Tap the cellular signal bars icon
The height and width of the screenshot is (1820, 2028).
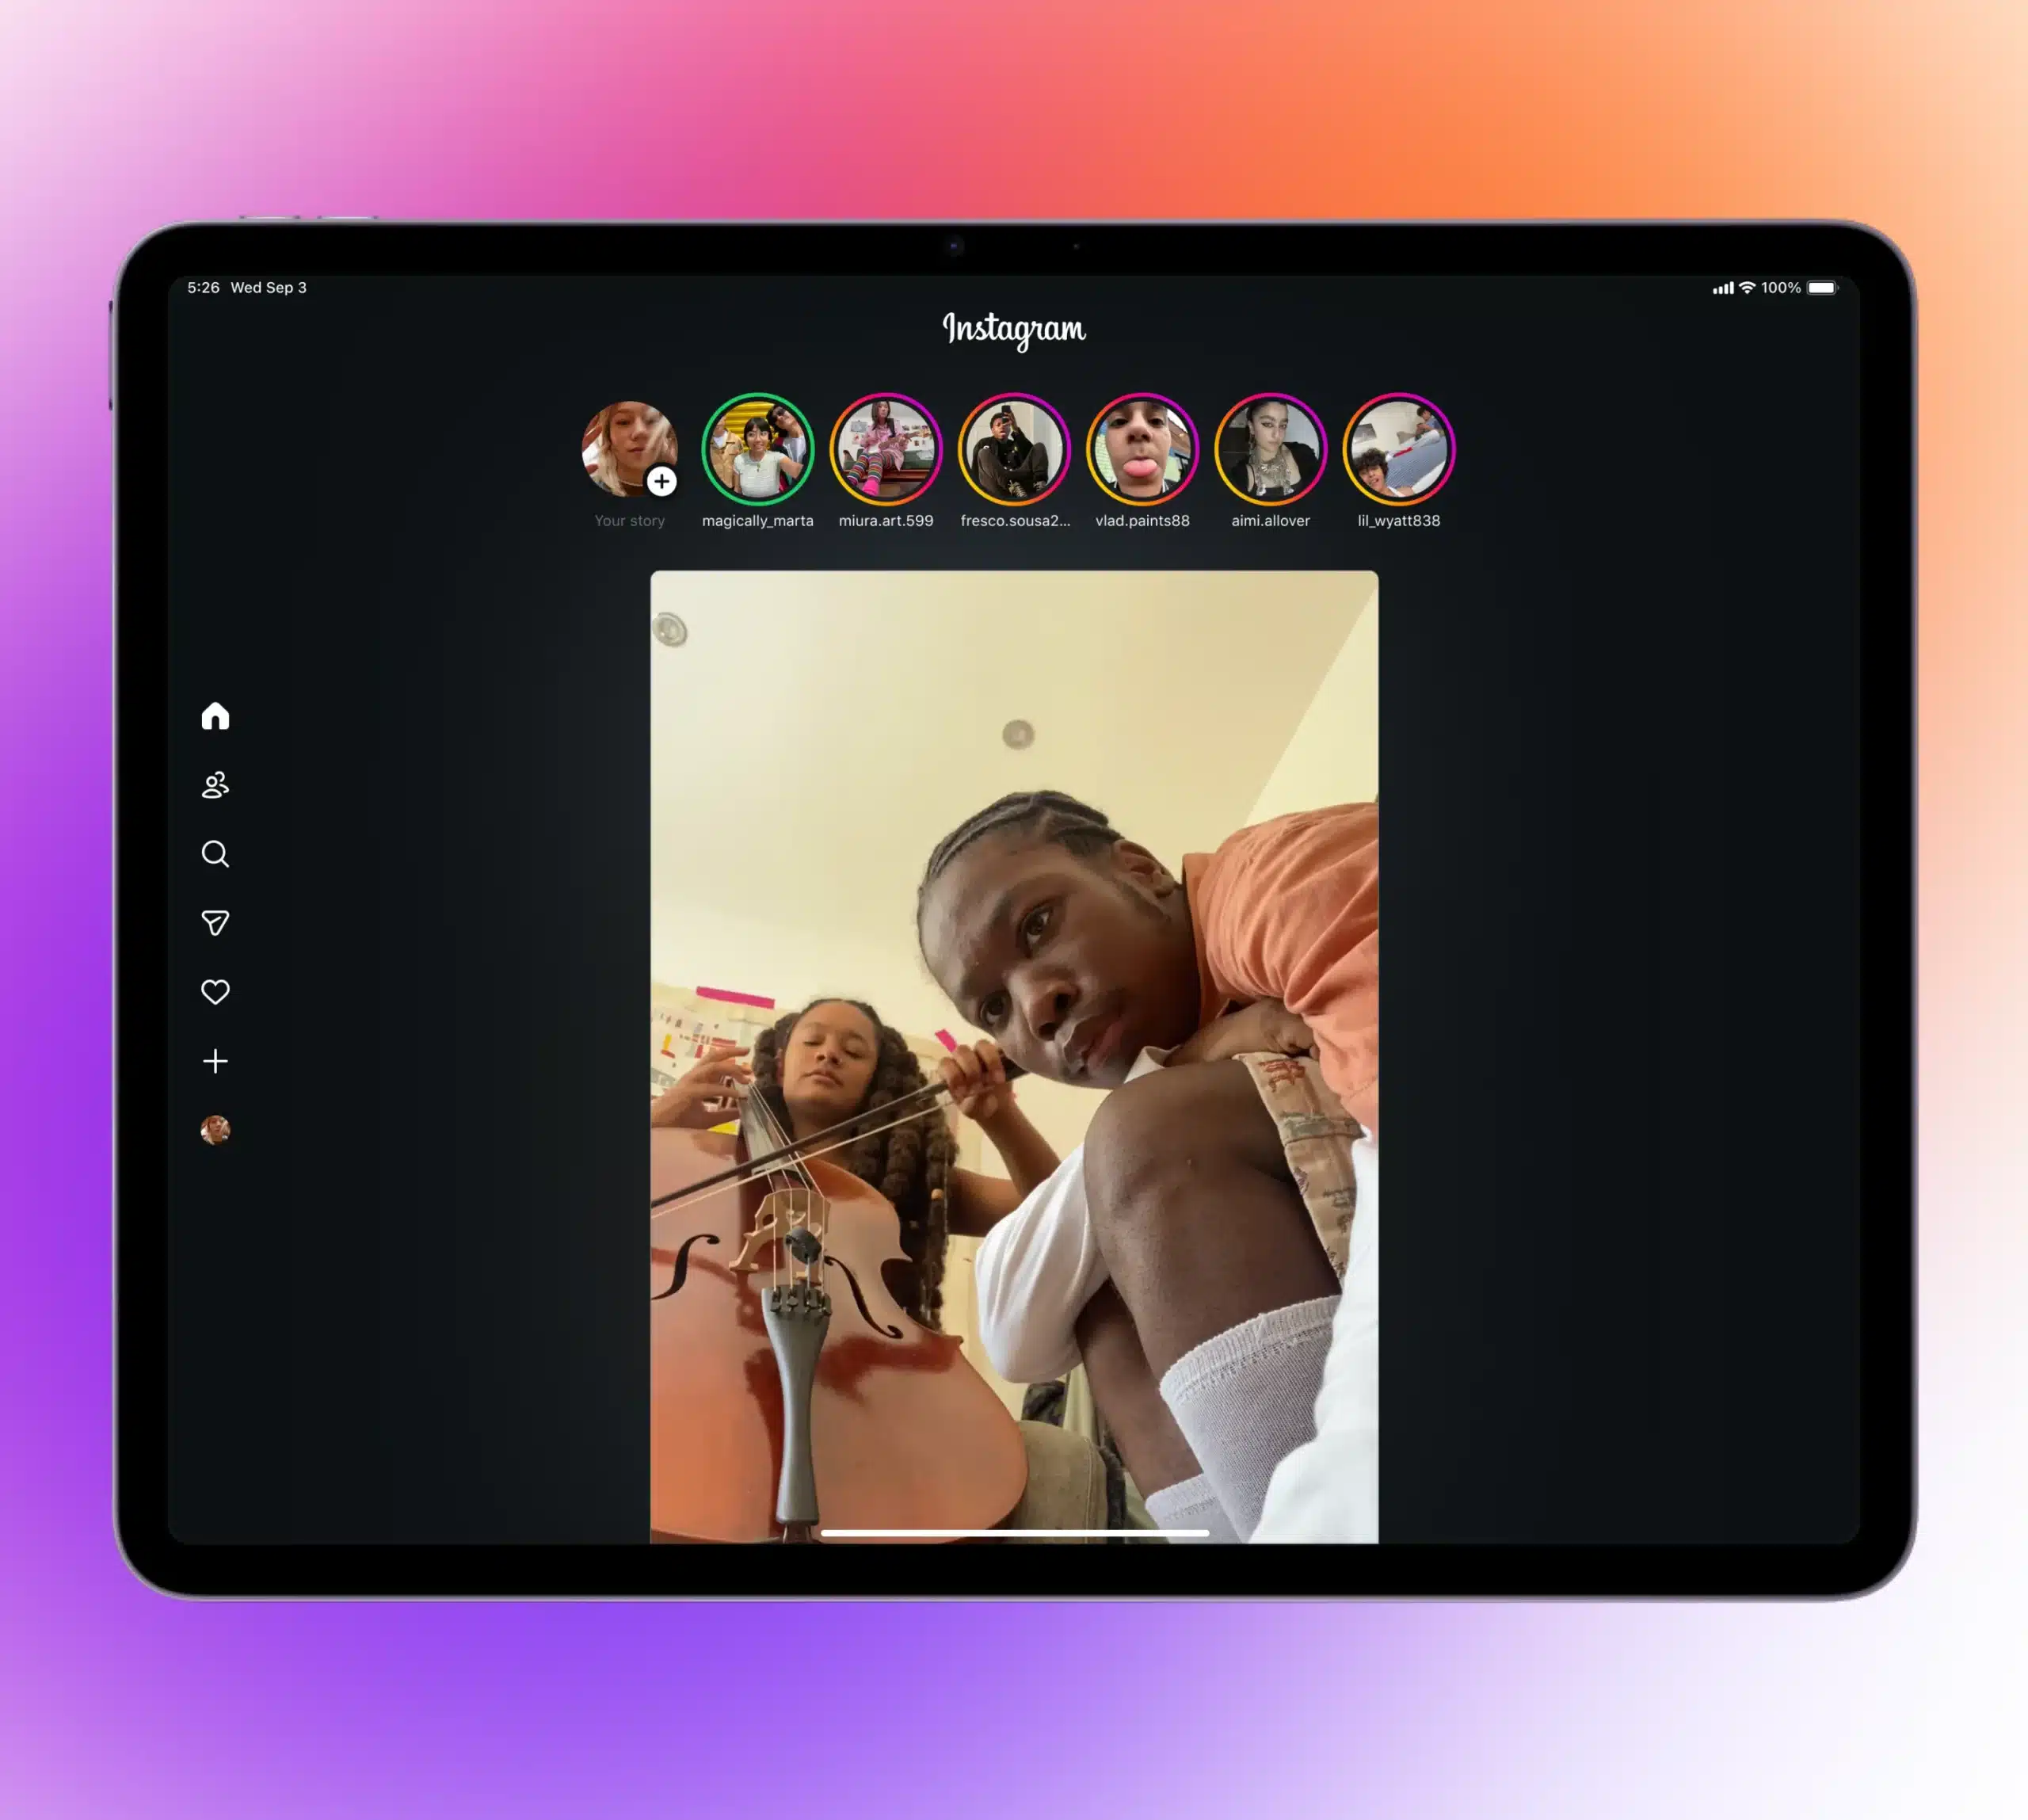click(x=1723, y=288)
